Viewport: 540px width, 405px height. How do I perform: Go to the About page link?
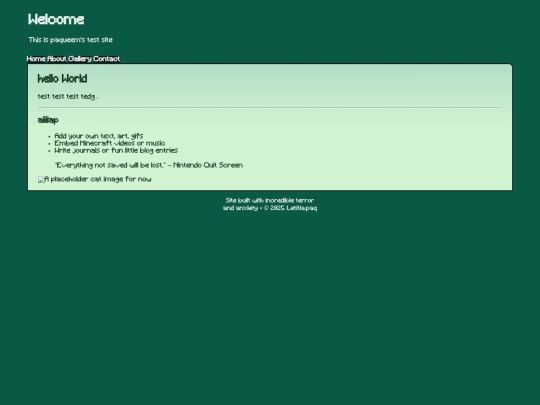pos(57,59)
